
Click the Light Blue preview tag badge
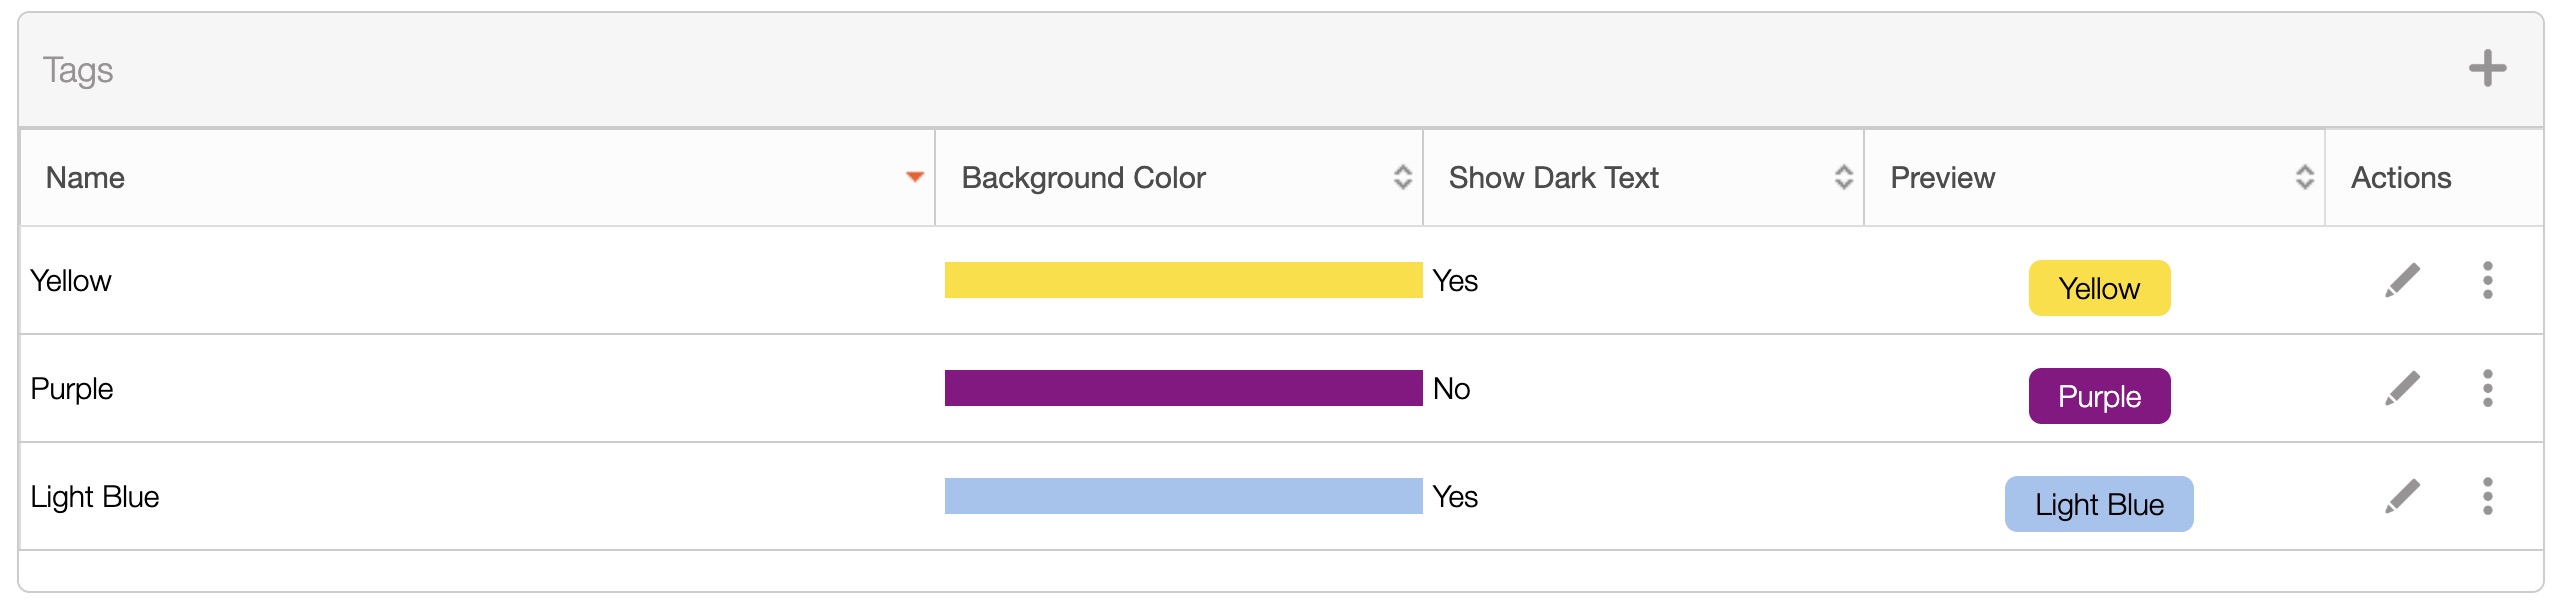[2099, 504]
